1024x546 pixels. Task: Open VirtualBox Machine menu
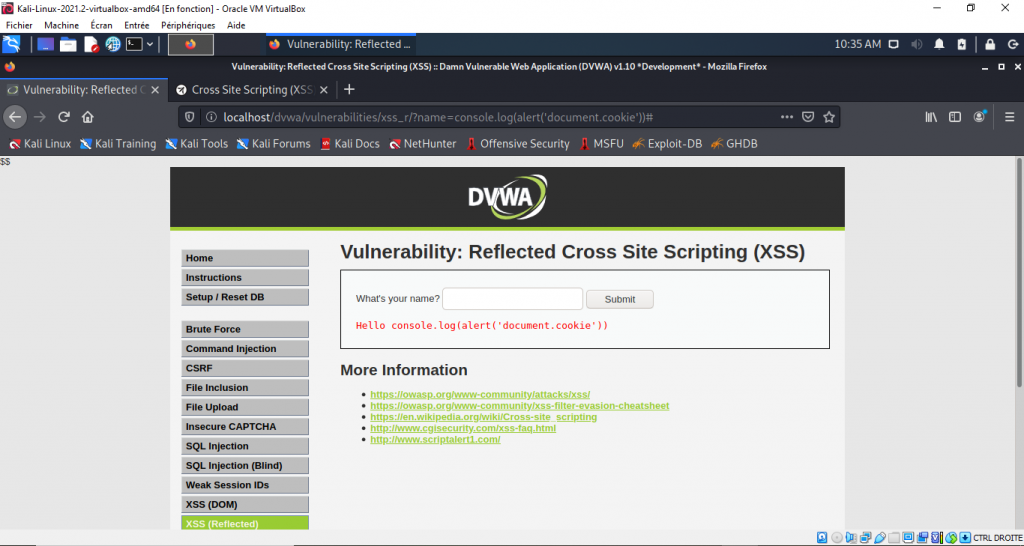coord(61,25)
